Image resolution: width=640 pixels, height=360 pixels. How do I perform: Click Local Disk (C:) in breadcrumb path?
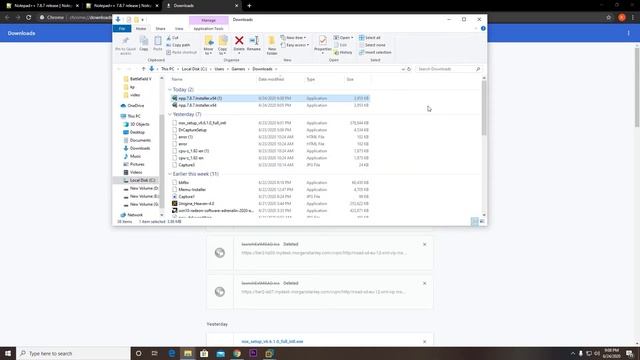194,69
